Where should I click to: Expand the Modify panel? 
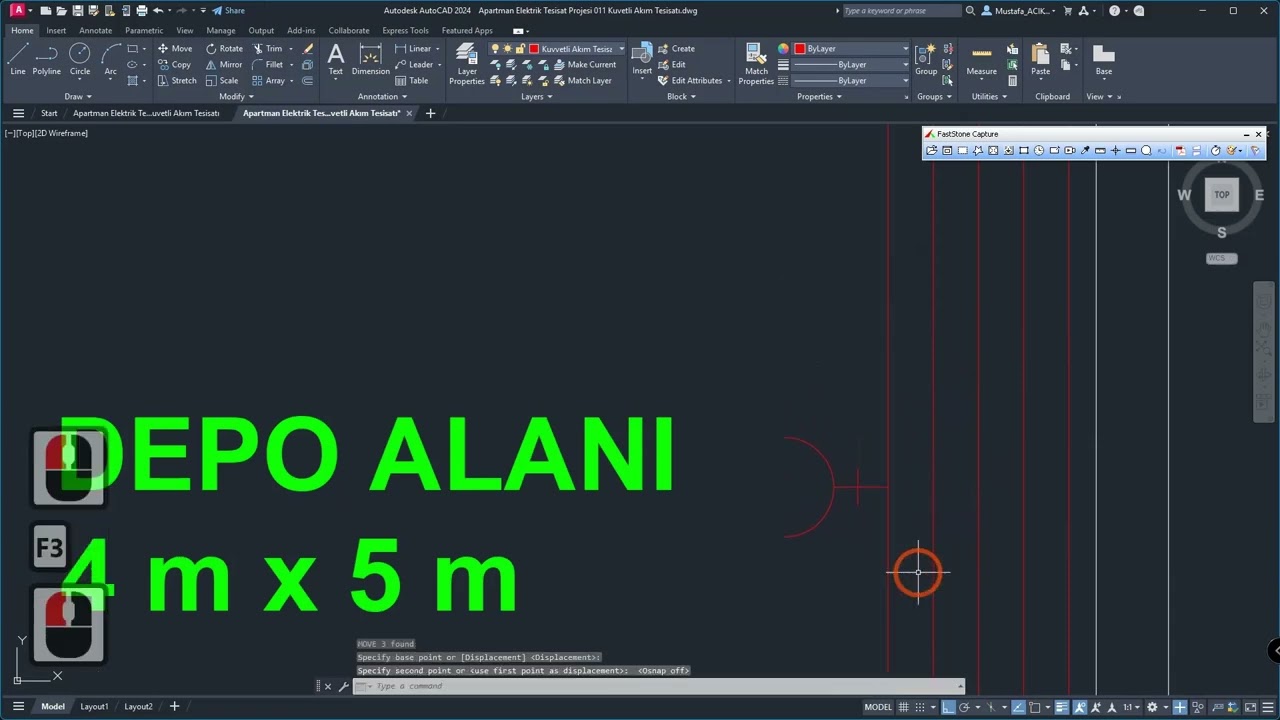236,97
